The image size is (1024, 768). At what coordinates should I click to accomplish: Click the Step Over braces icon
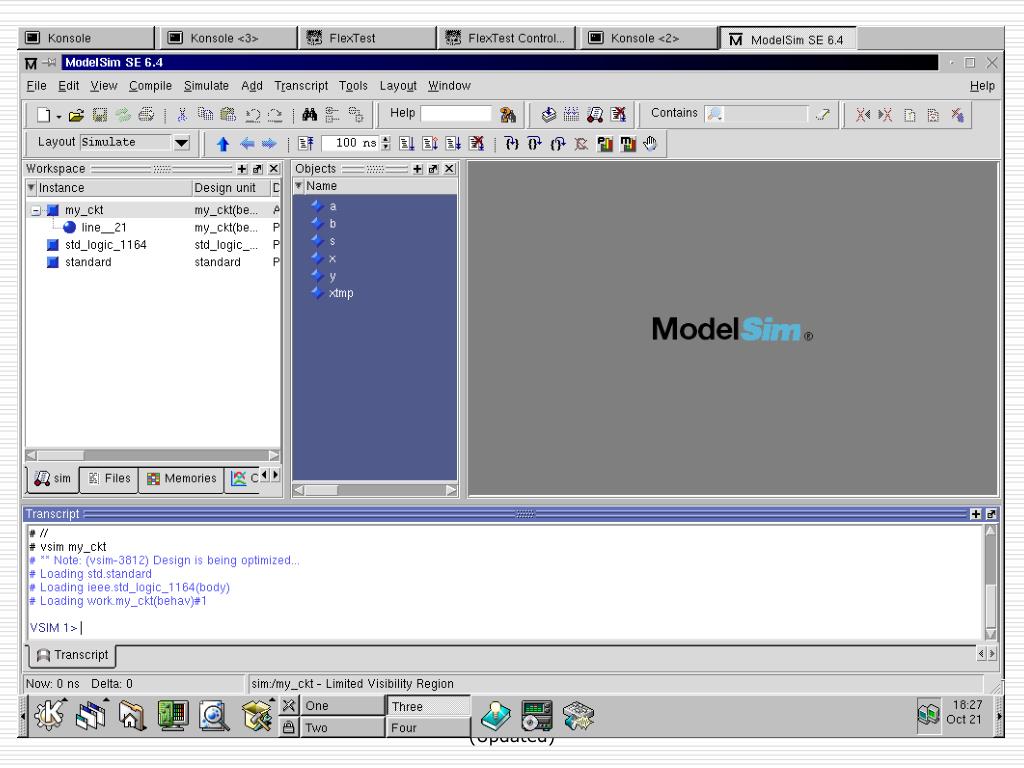(535, 144)
